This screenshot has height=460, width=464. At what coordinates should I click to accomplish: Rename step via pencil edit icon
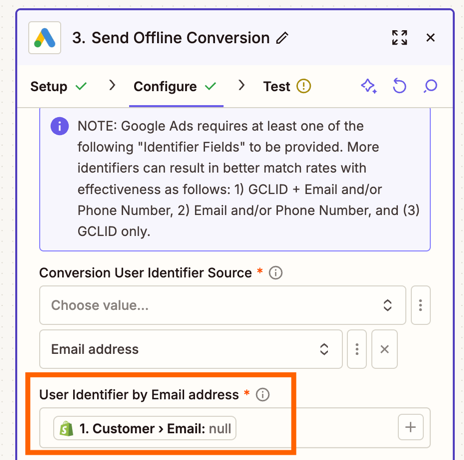[x=282, y=38]
